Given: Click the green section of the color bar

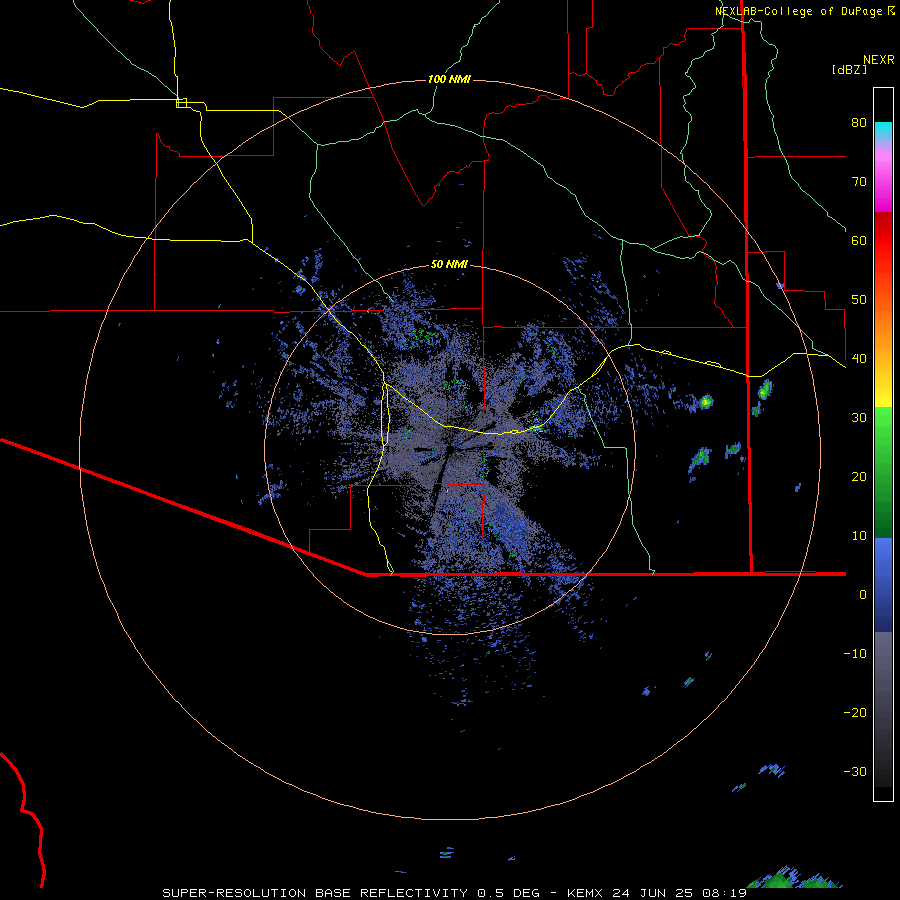Looking at the screenshot, I should tap(883, 472).
